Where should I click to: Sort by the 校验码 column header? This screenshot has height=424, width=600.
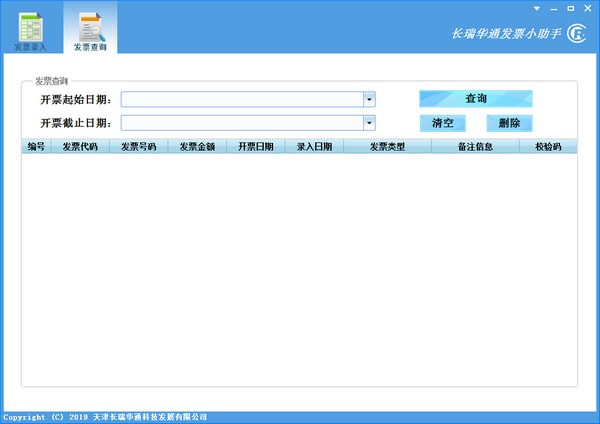click(548, 147)
